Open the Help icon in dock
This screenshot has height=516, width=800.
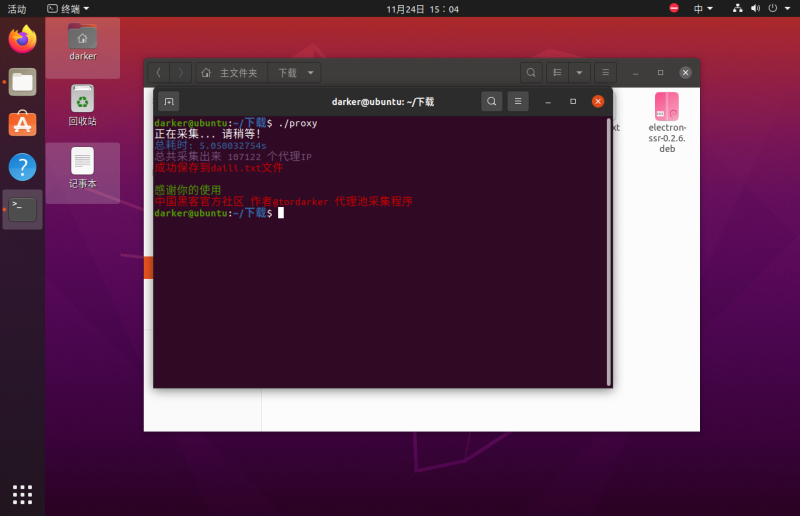click(22, 167)
